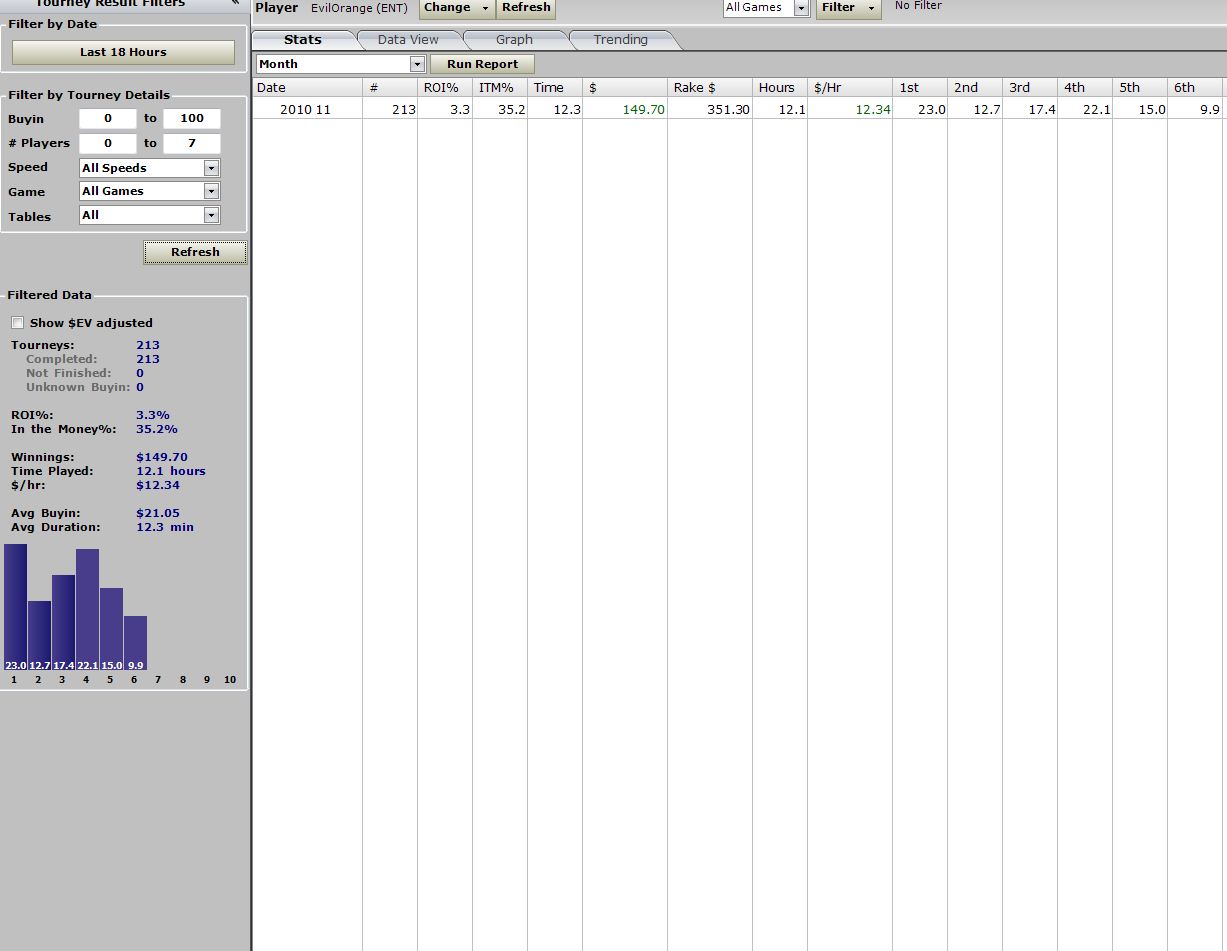Click the maximum # Players field
The image size is (1227, 951).
click(x=191, y=143)
